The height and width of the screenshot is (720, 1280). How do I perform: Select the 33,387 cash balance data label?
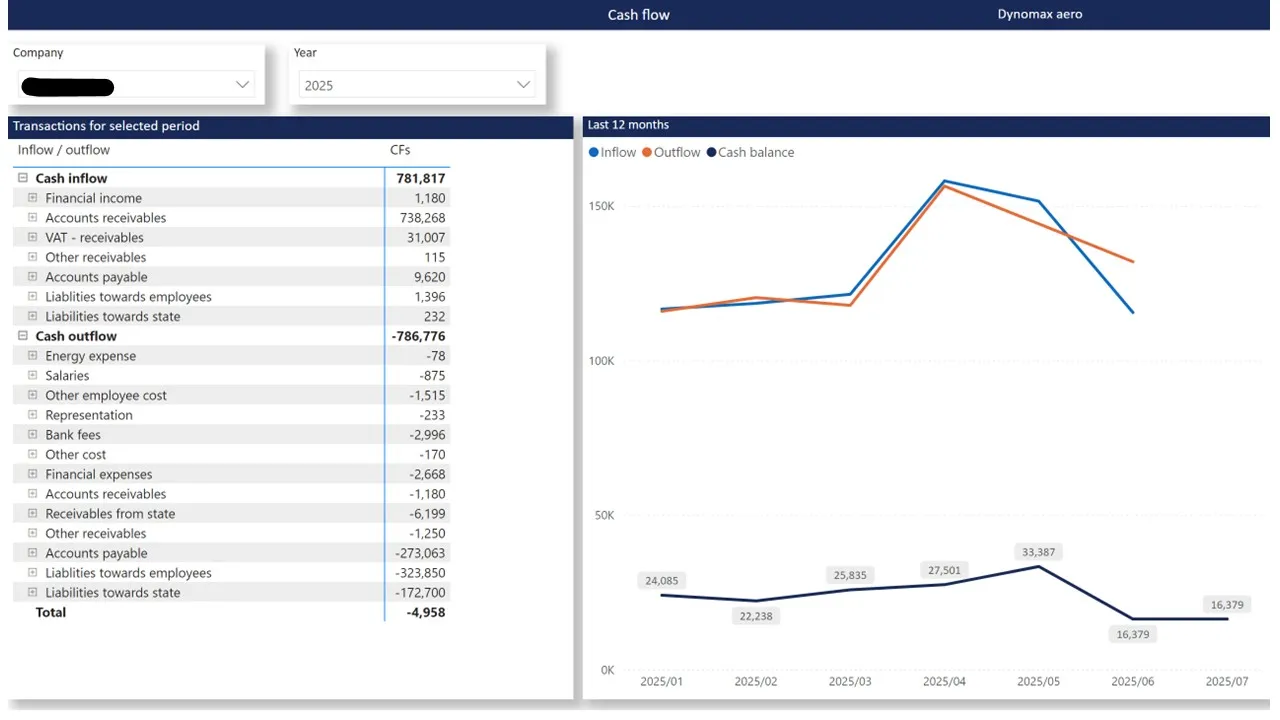coord(1039,552)
